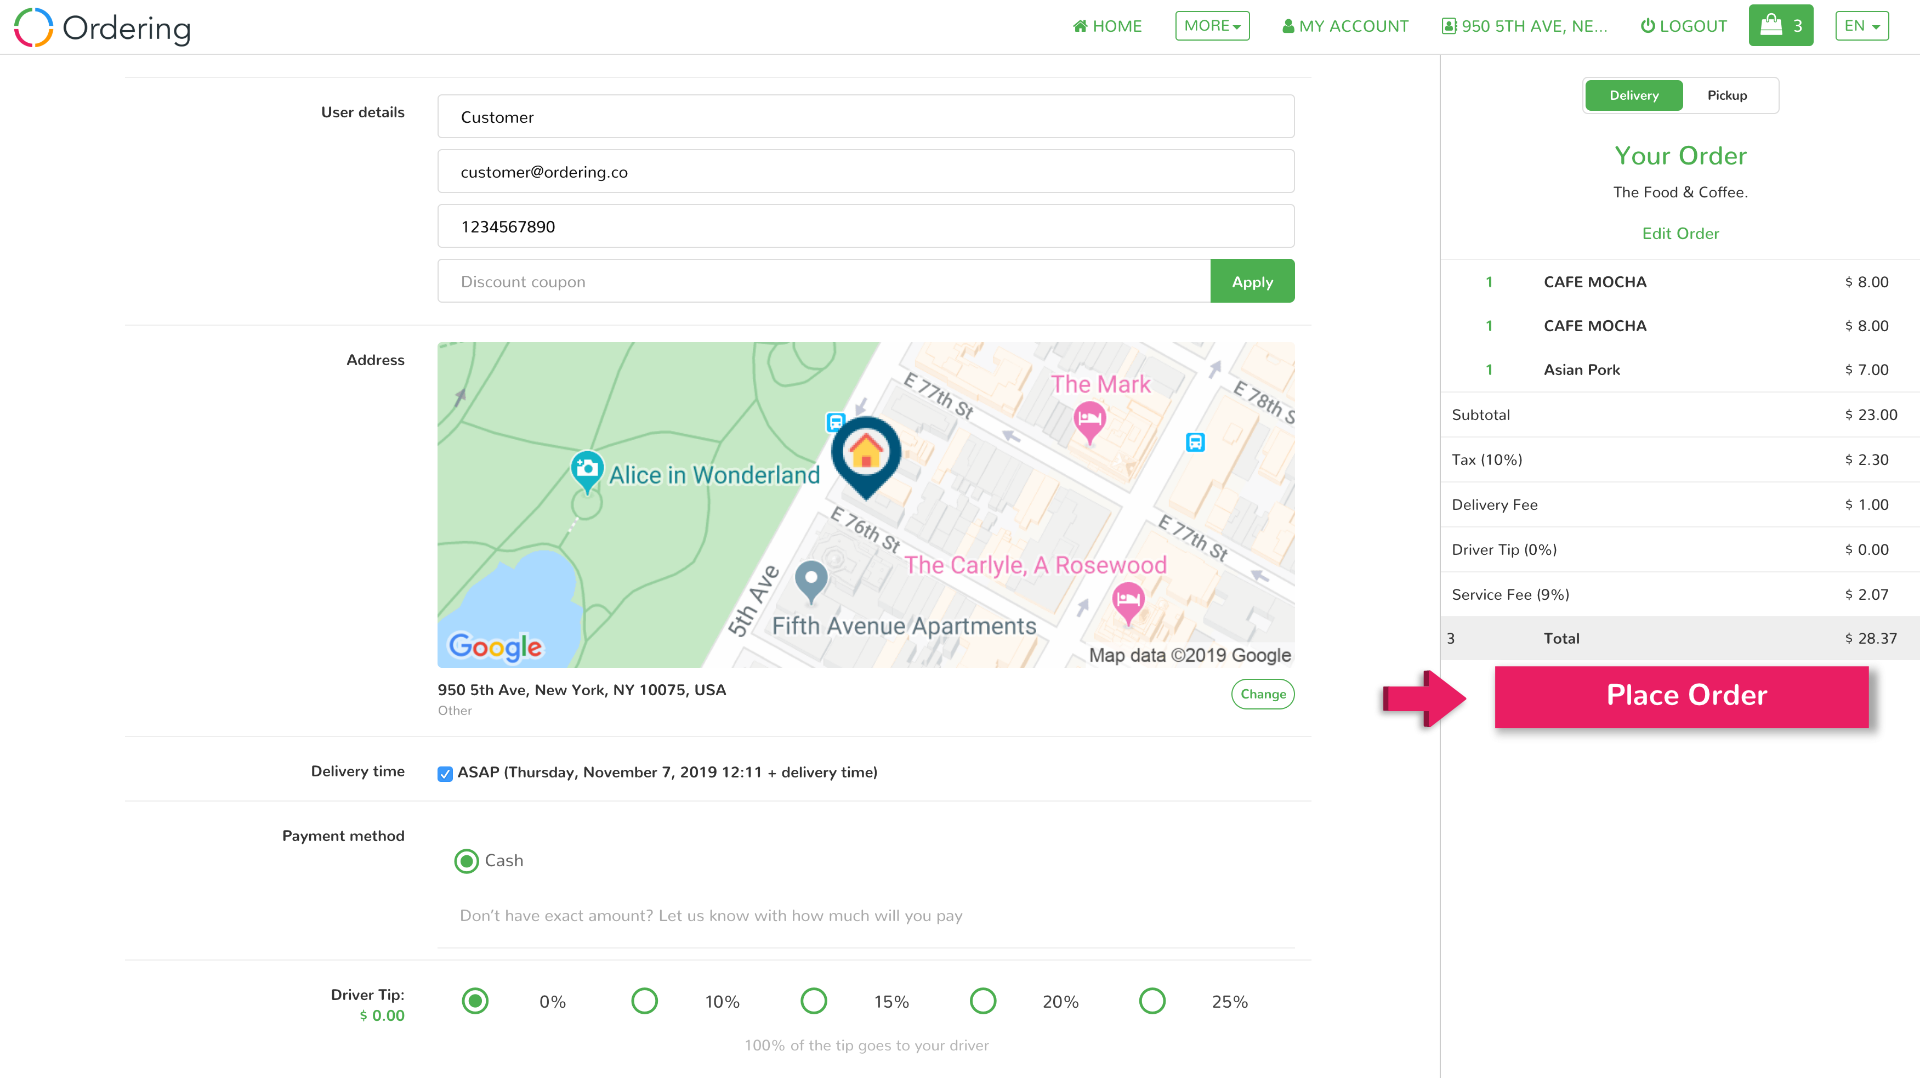Select 10% driver tip

[x=645, y=1001]
